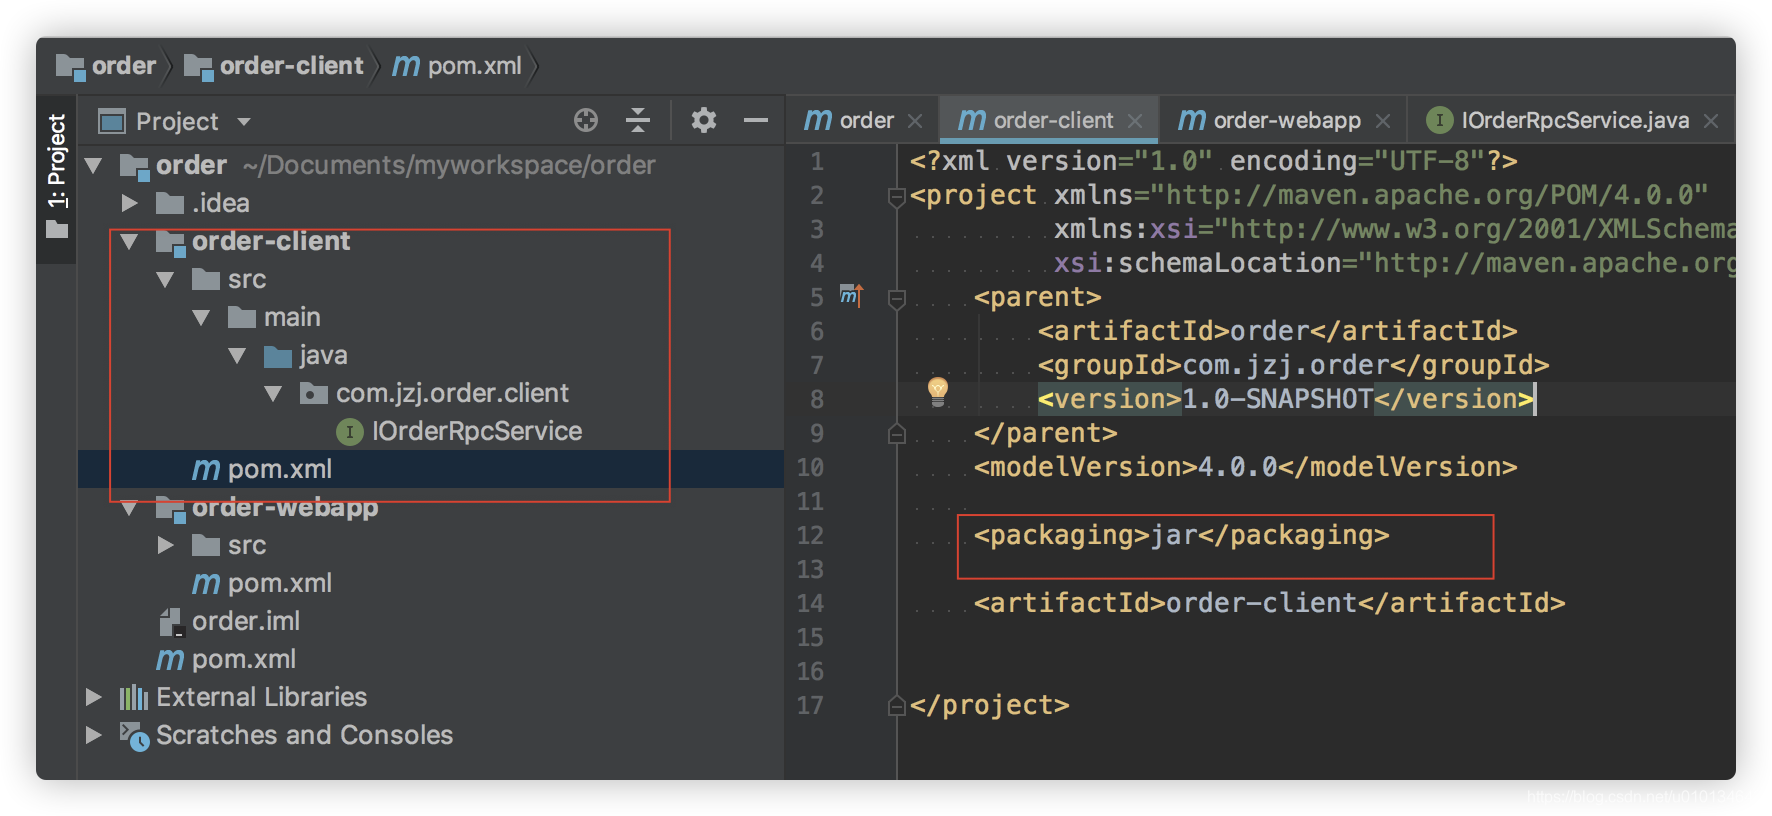Click the Maven icon of order-webapp pom.xml
This screenshot has width=1772, height=816.
(206, 584)
